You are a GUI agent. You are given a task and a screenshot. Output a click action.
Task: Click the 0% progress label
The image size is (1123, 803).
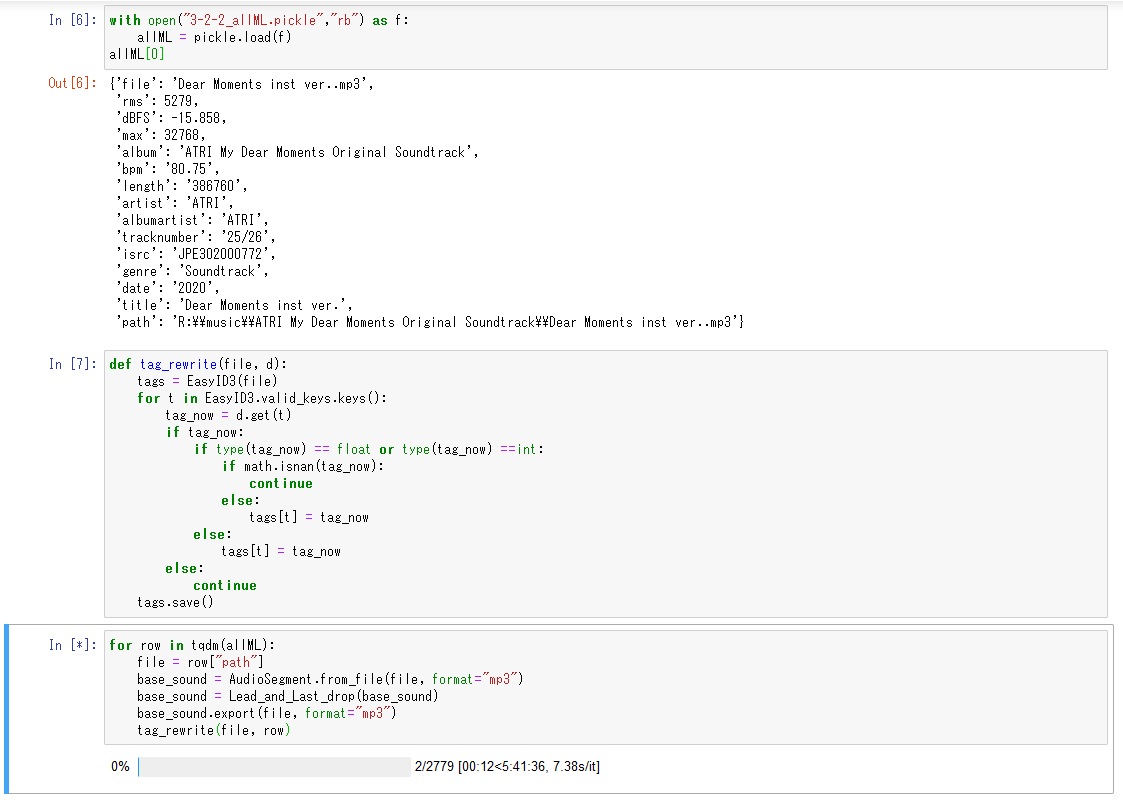click(120, 766)
